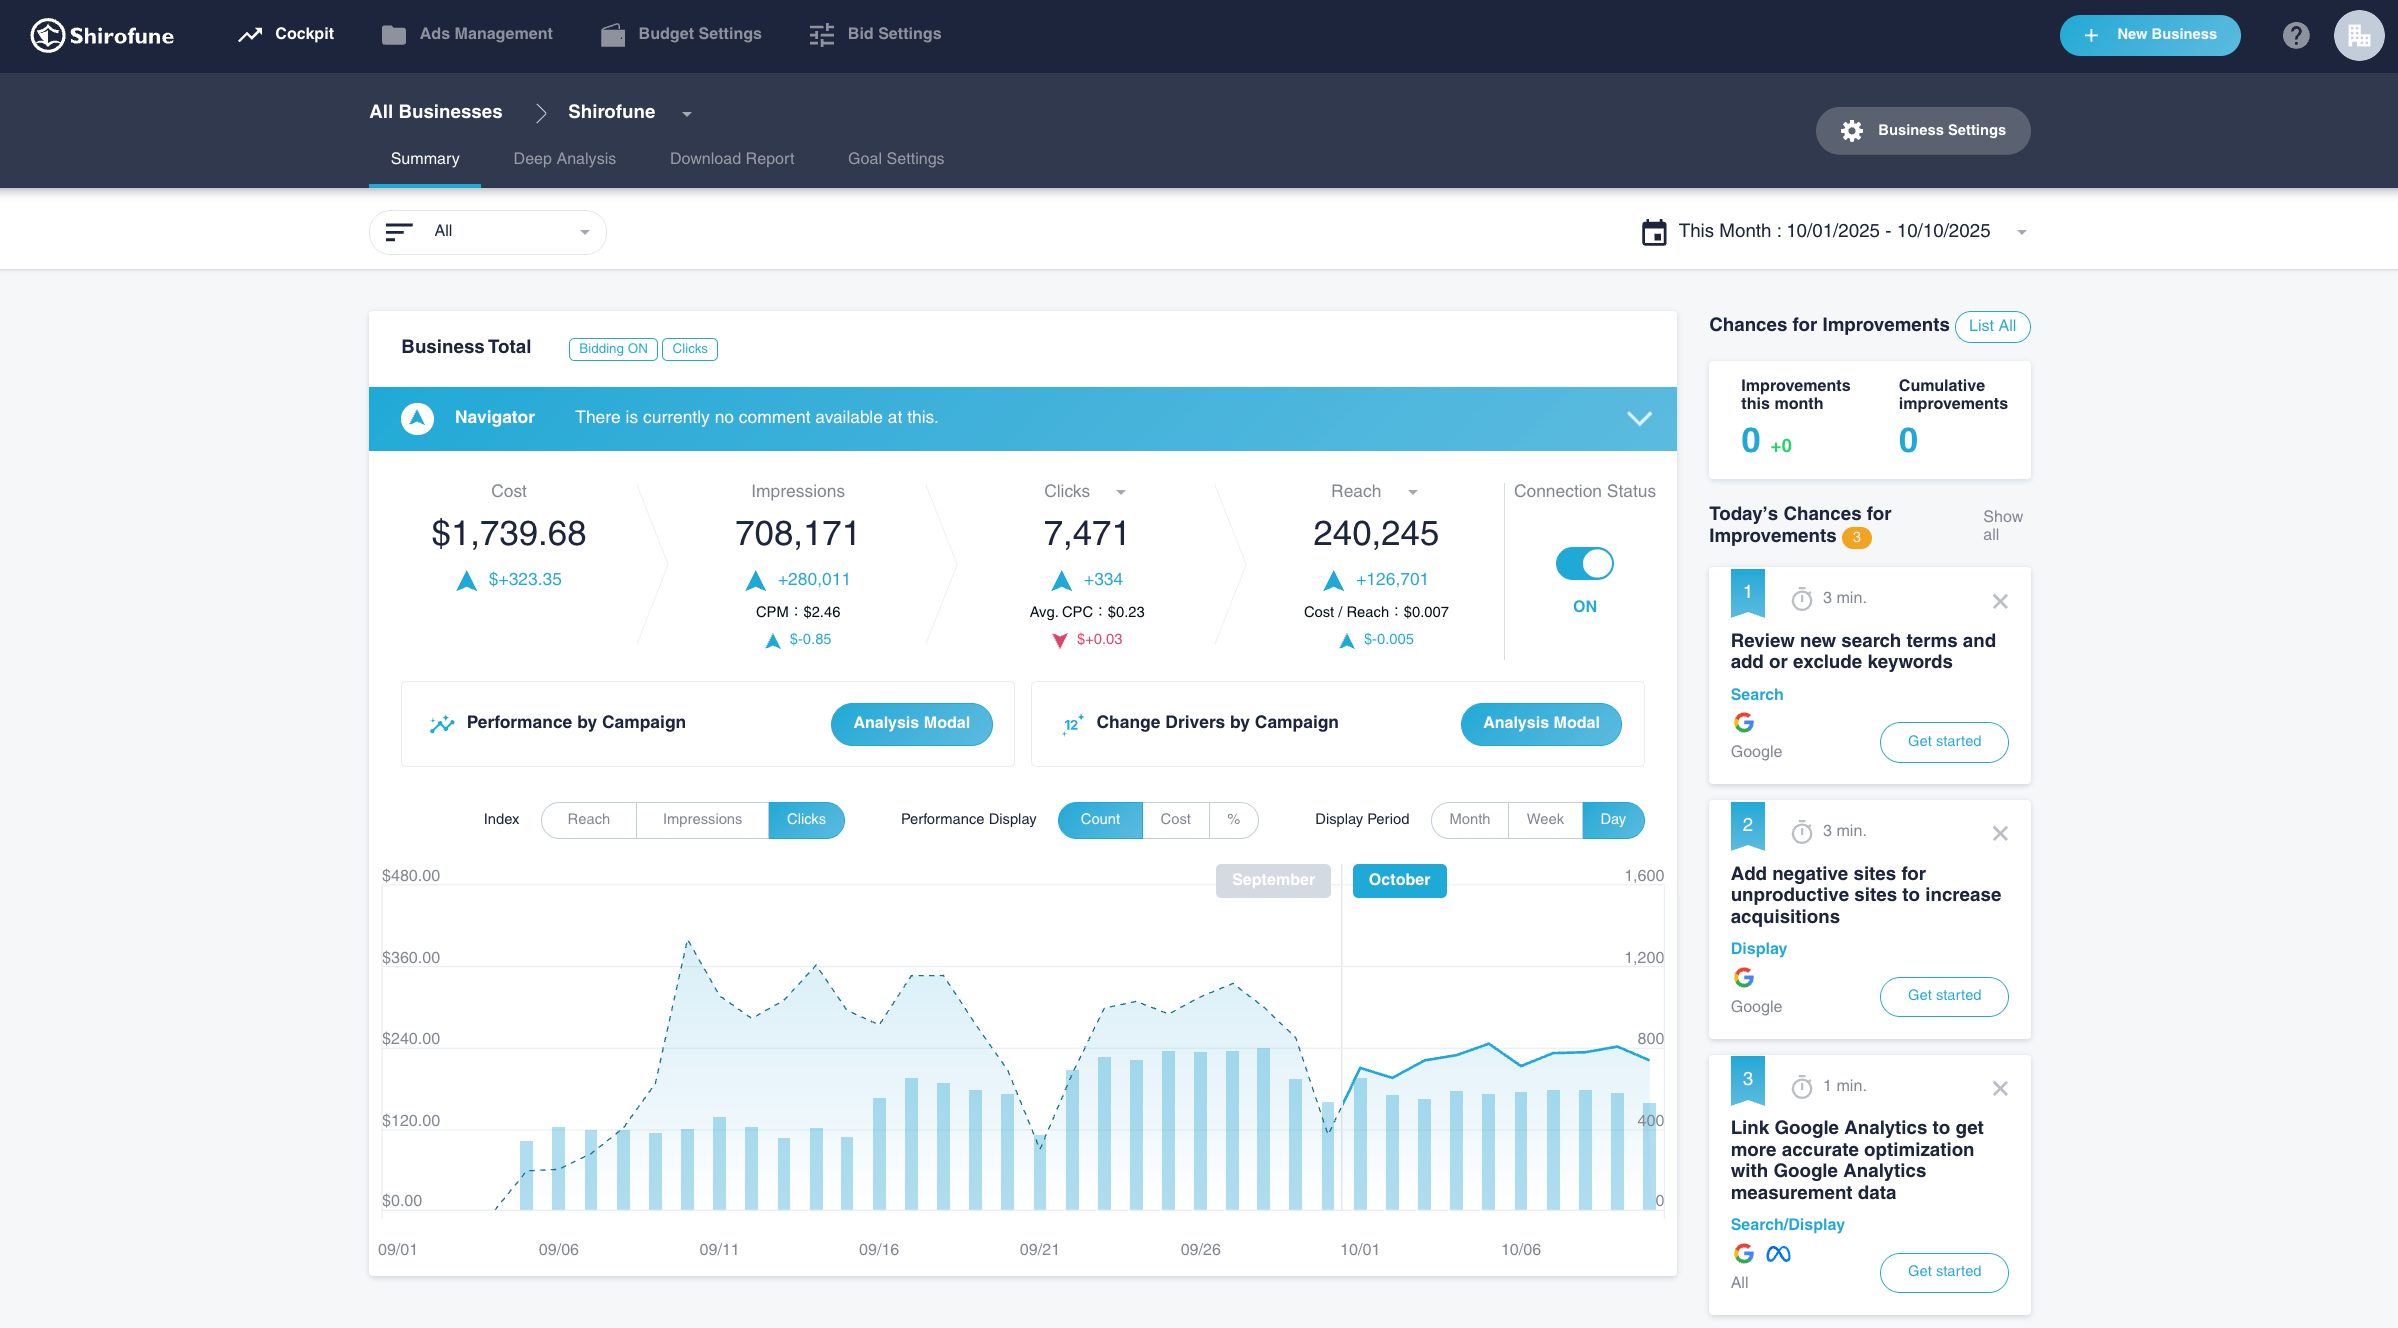
Task: Open the help question mark icon
Action: [x=2296, y=35]
